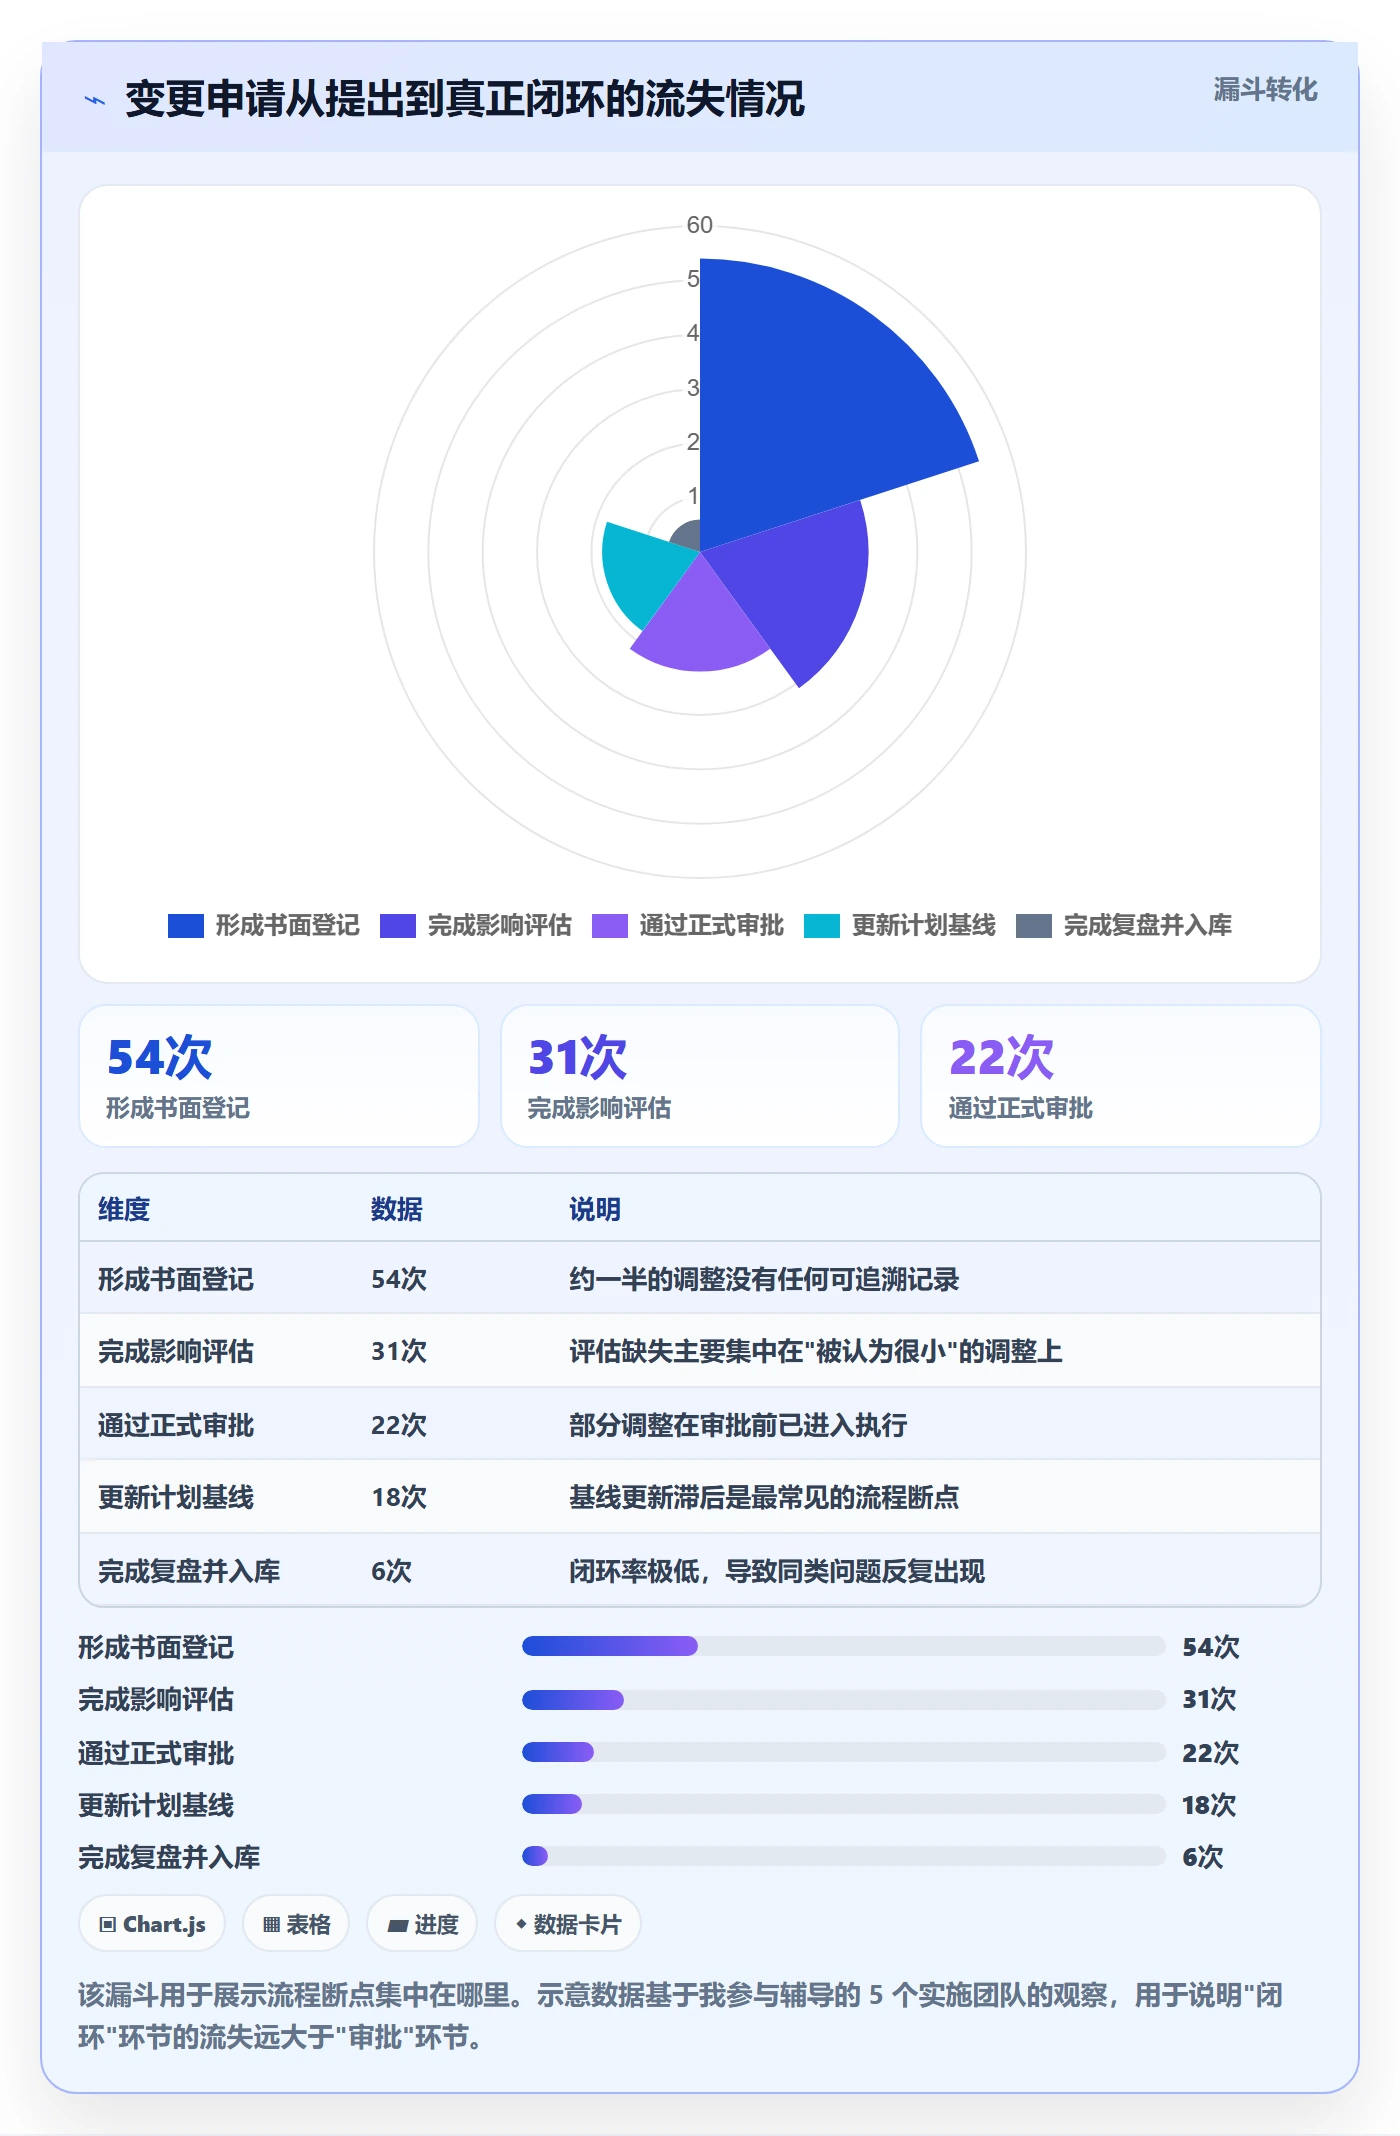This screenshot has height=2136, width=1400.
Task: Click the 维度 column header
Action: click(124, 1209)
